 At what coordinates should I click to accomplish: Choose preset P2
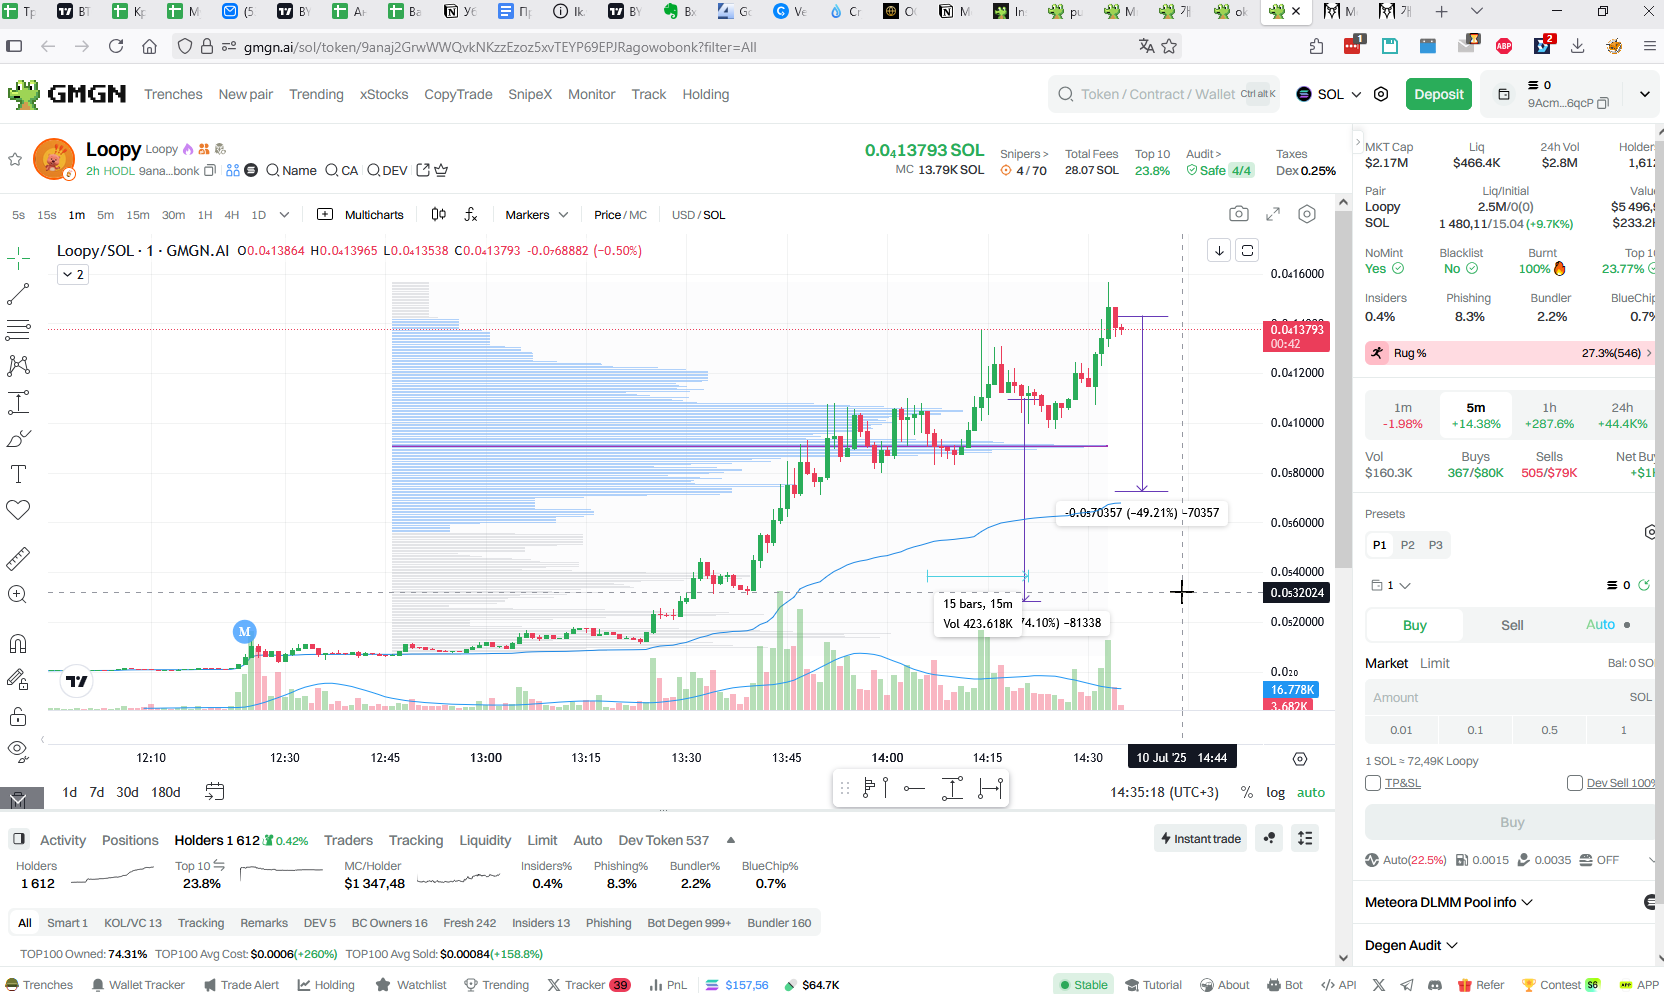coord(1407,545)
